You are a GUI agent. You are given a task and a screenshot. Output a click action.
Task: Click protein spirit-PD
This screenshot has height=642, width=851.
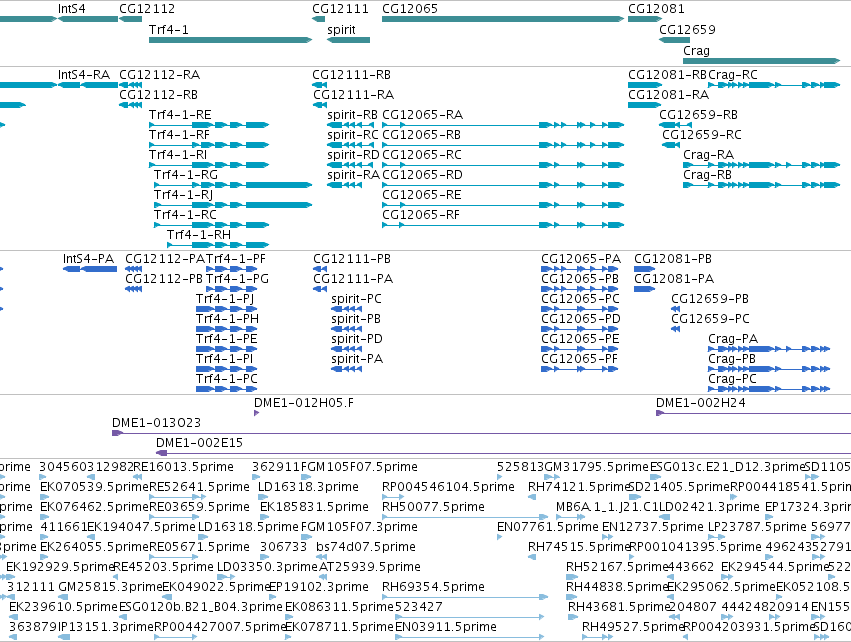click(x=357, y=339)
